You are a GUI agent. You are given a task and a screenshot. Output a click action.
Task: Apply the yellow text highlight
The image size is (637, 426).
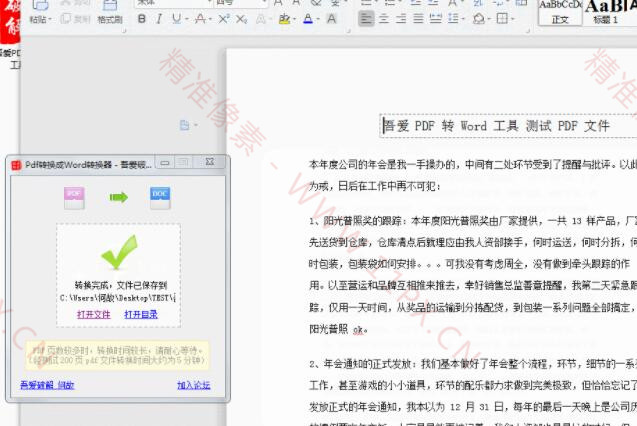[284, 19]
